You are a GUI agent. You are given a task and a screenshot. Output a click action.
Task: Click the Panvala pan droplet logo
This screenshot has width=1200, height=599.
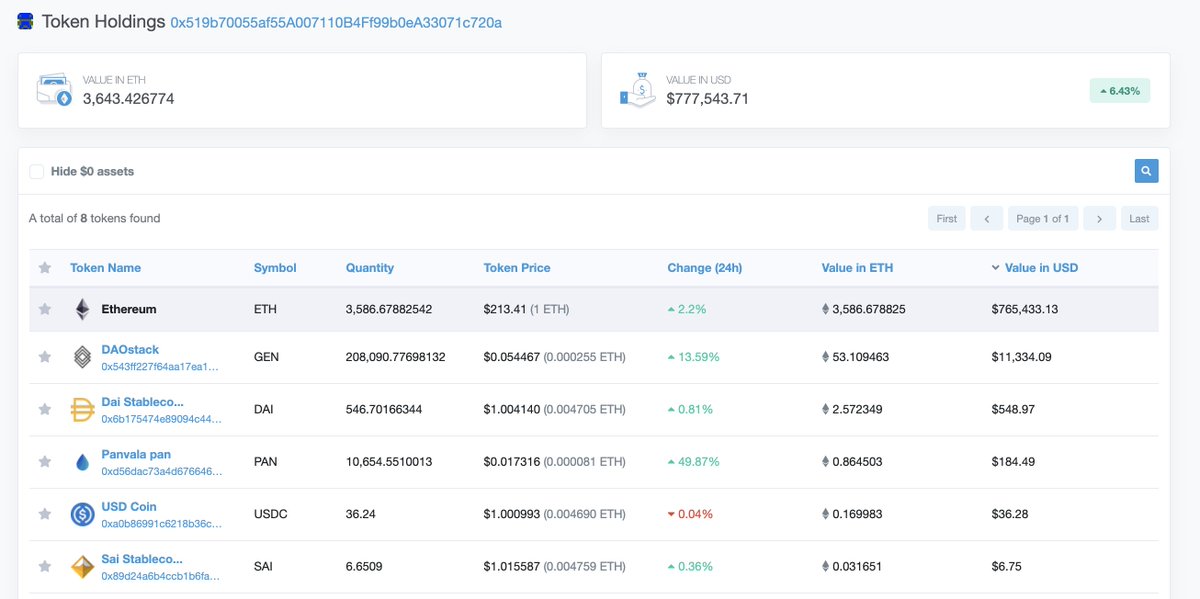82,462
